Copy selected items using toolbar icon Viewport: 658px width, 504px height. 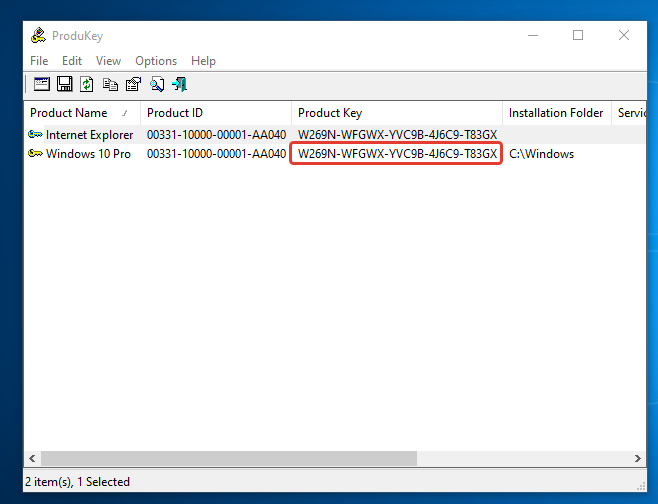click(x=110, y=84)
